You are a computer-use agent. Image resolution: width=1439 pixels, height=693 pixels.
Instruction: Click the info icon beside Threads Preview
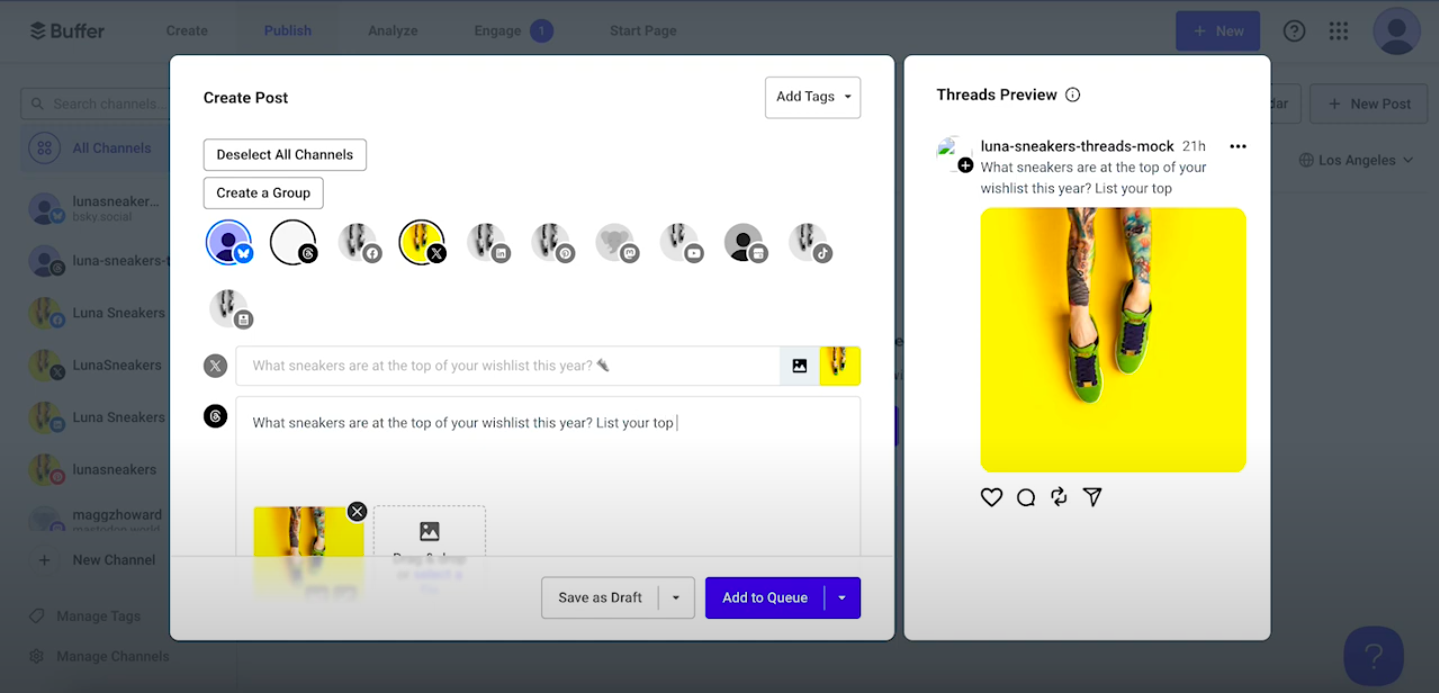1073,95
